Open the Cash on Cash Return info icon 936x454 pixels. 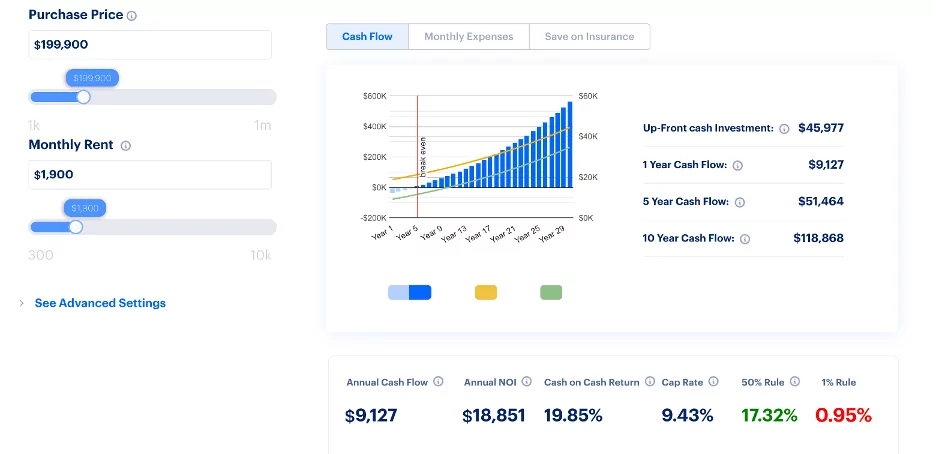[650, 382]
